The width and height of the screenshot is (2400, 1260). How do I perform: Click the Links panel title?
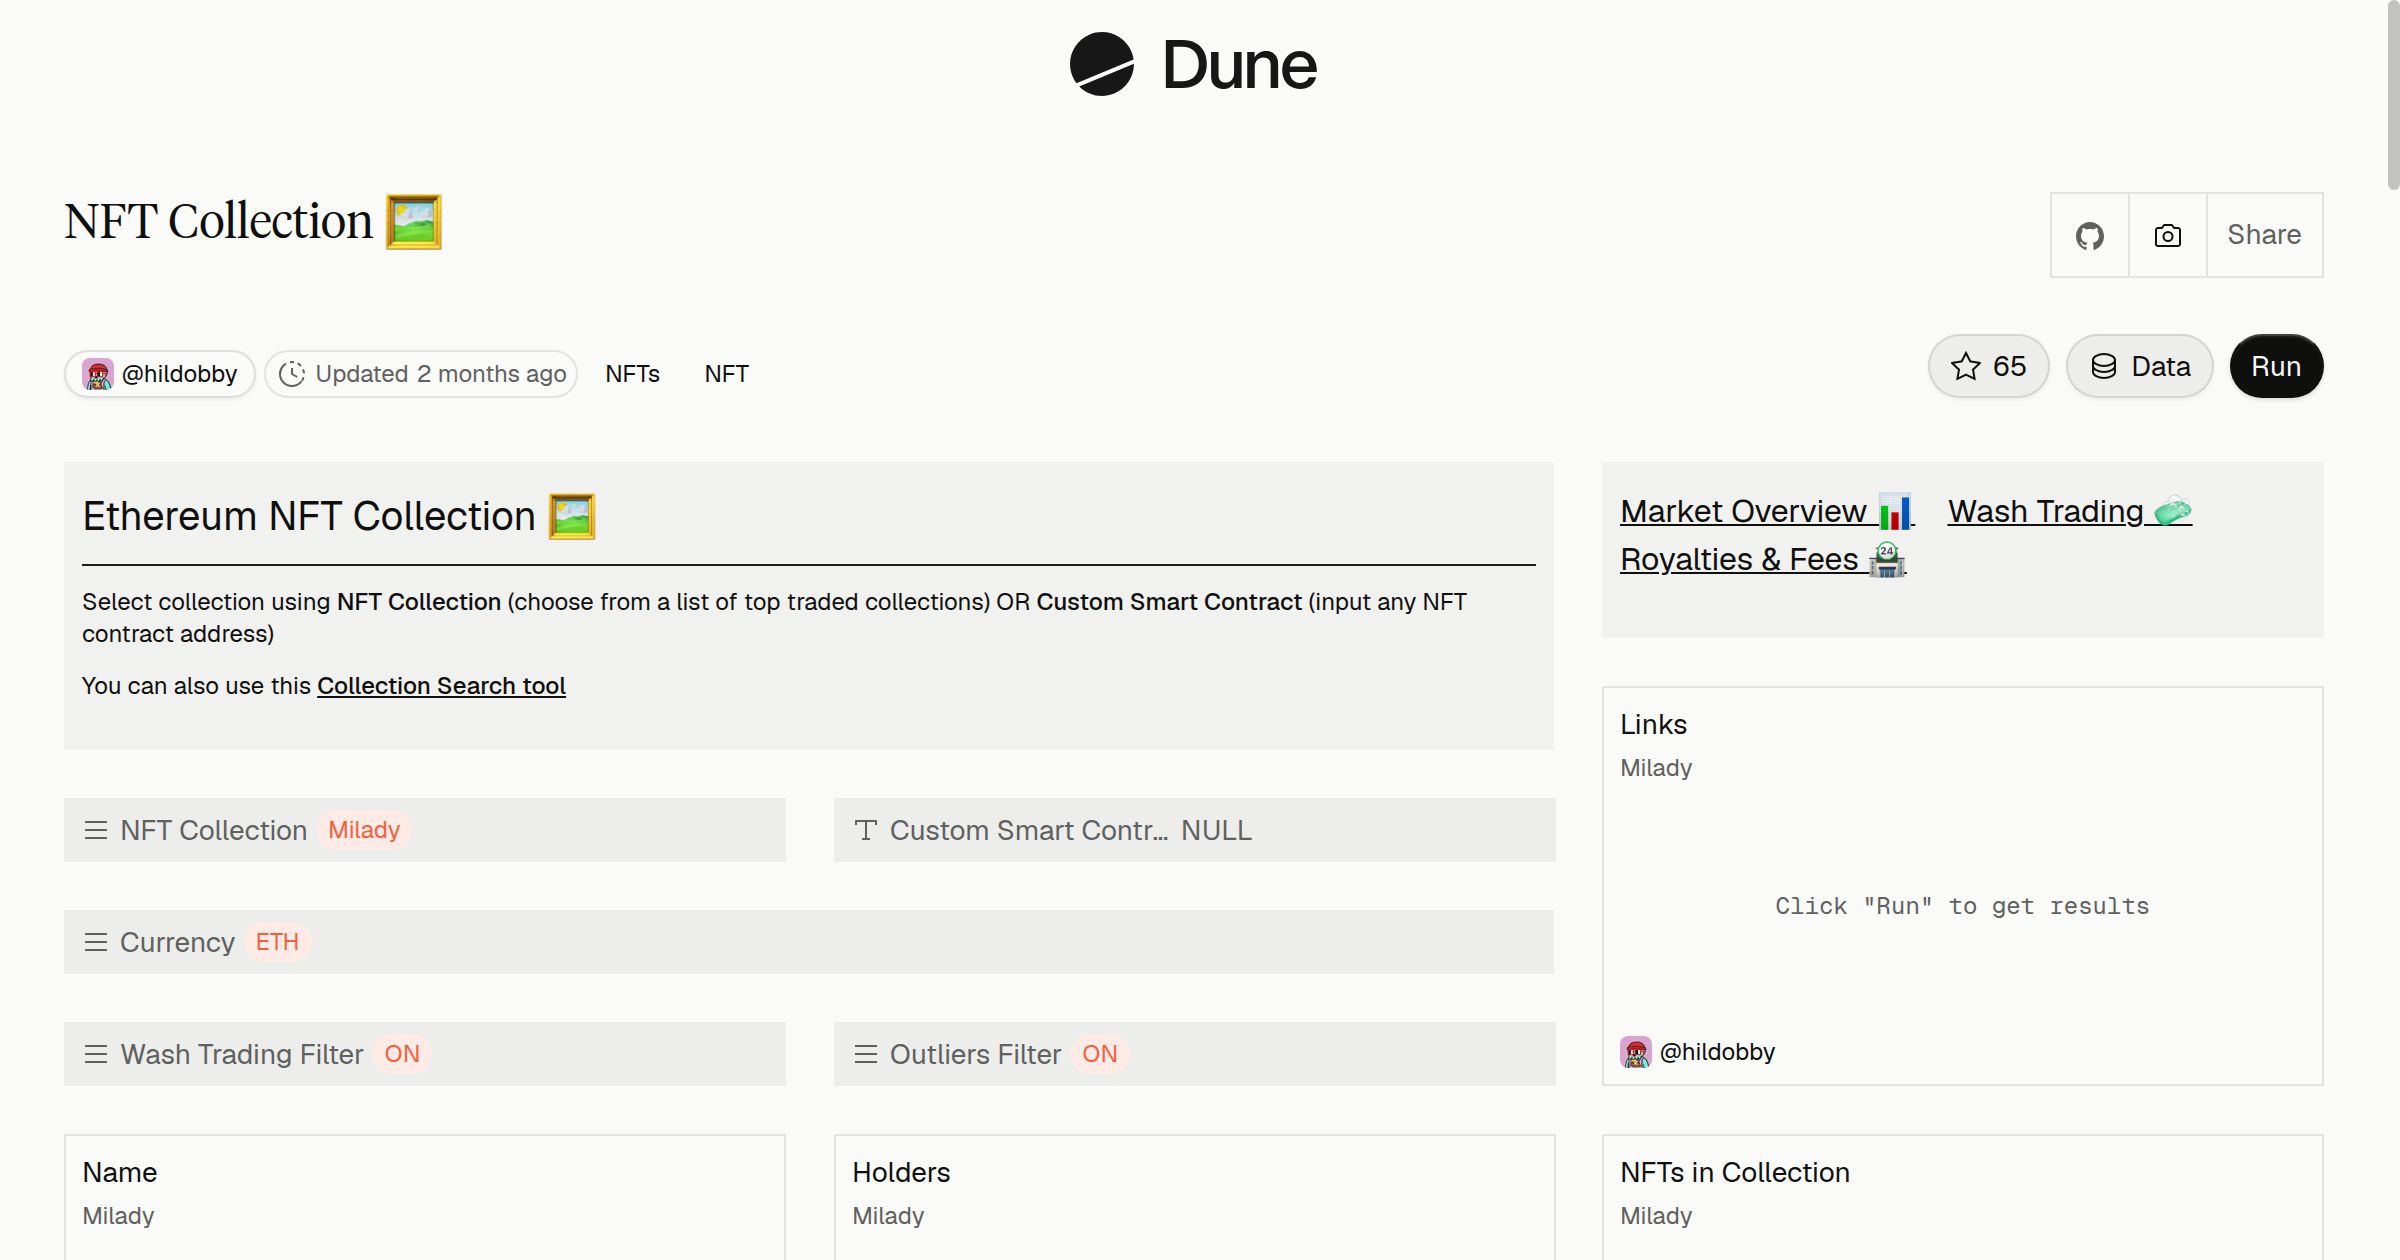coord(1653,724)
